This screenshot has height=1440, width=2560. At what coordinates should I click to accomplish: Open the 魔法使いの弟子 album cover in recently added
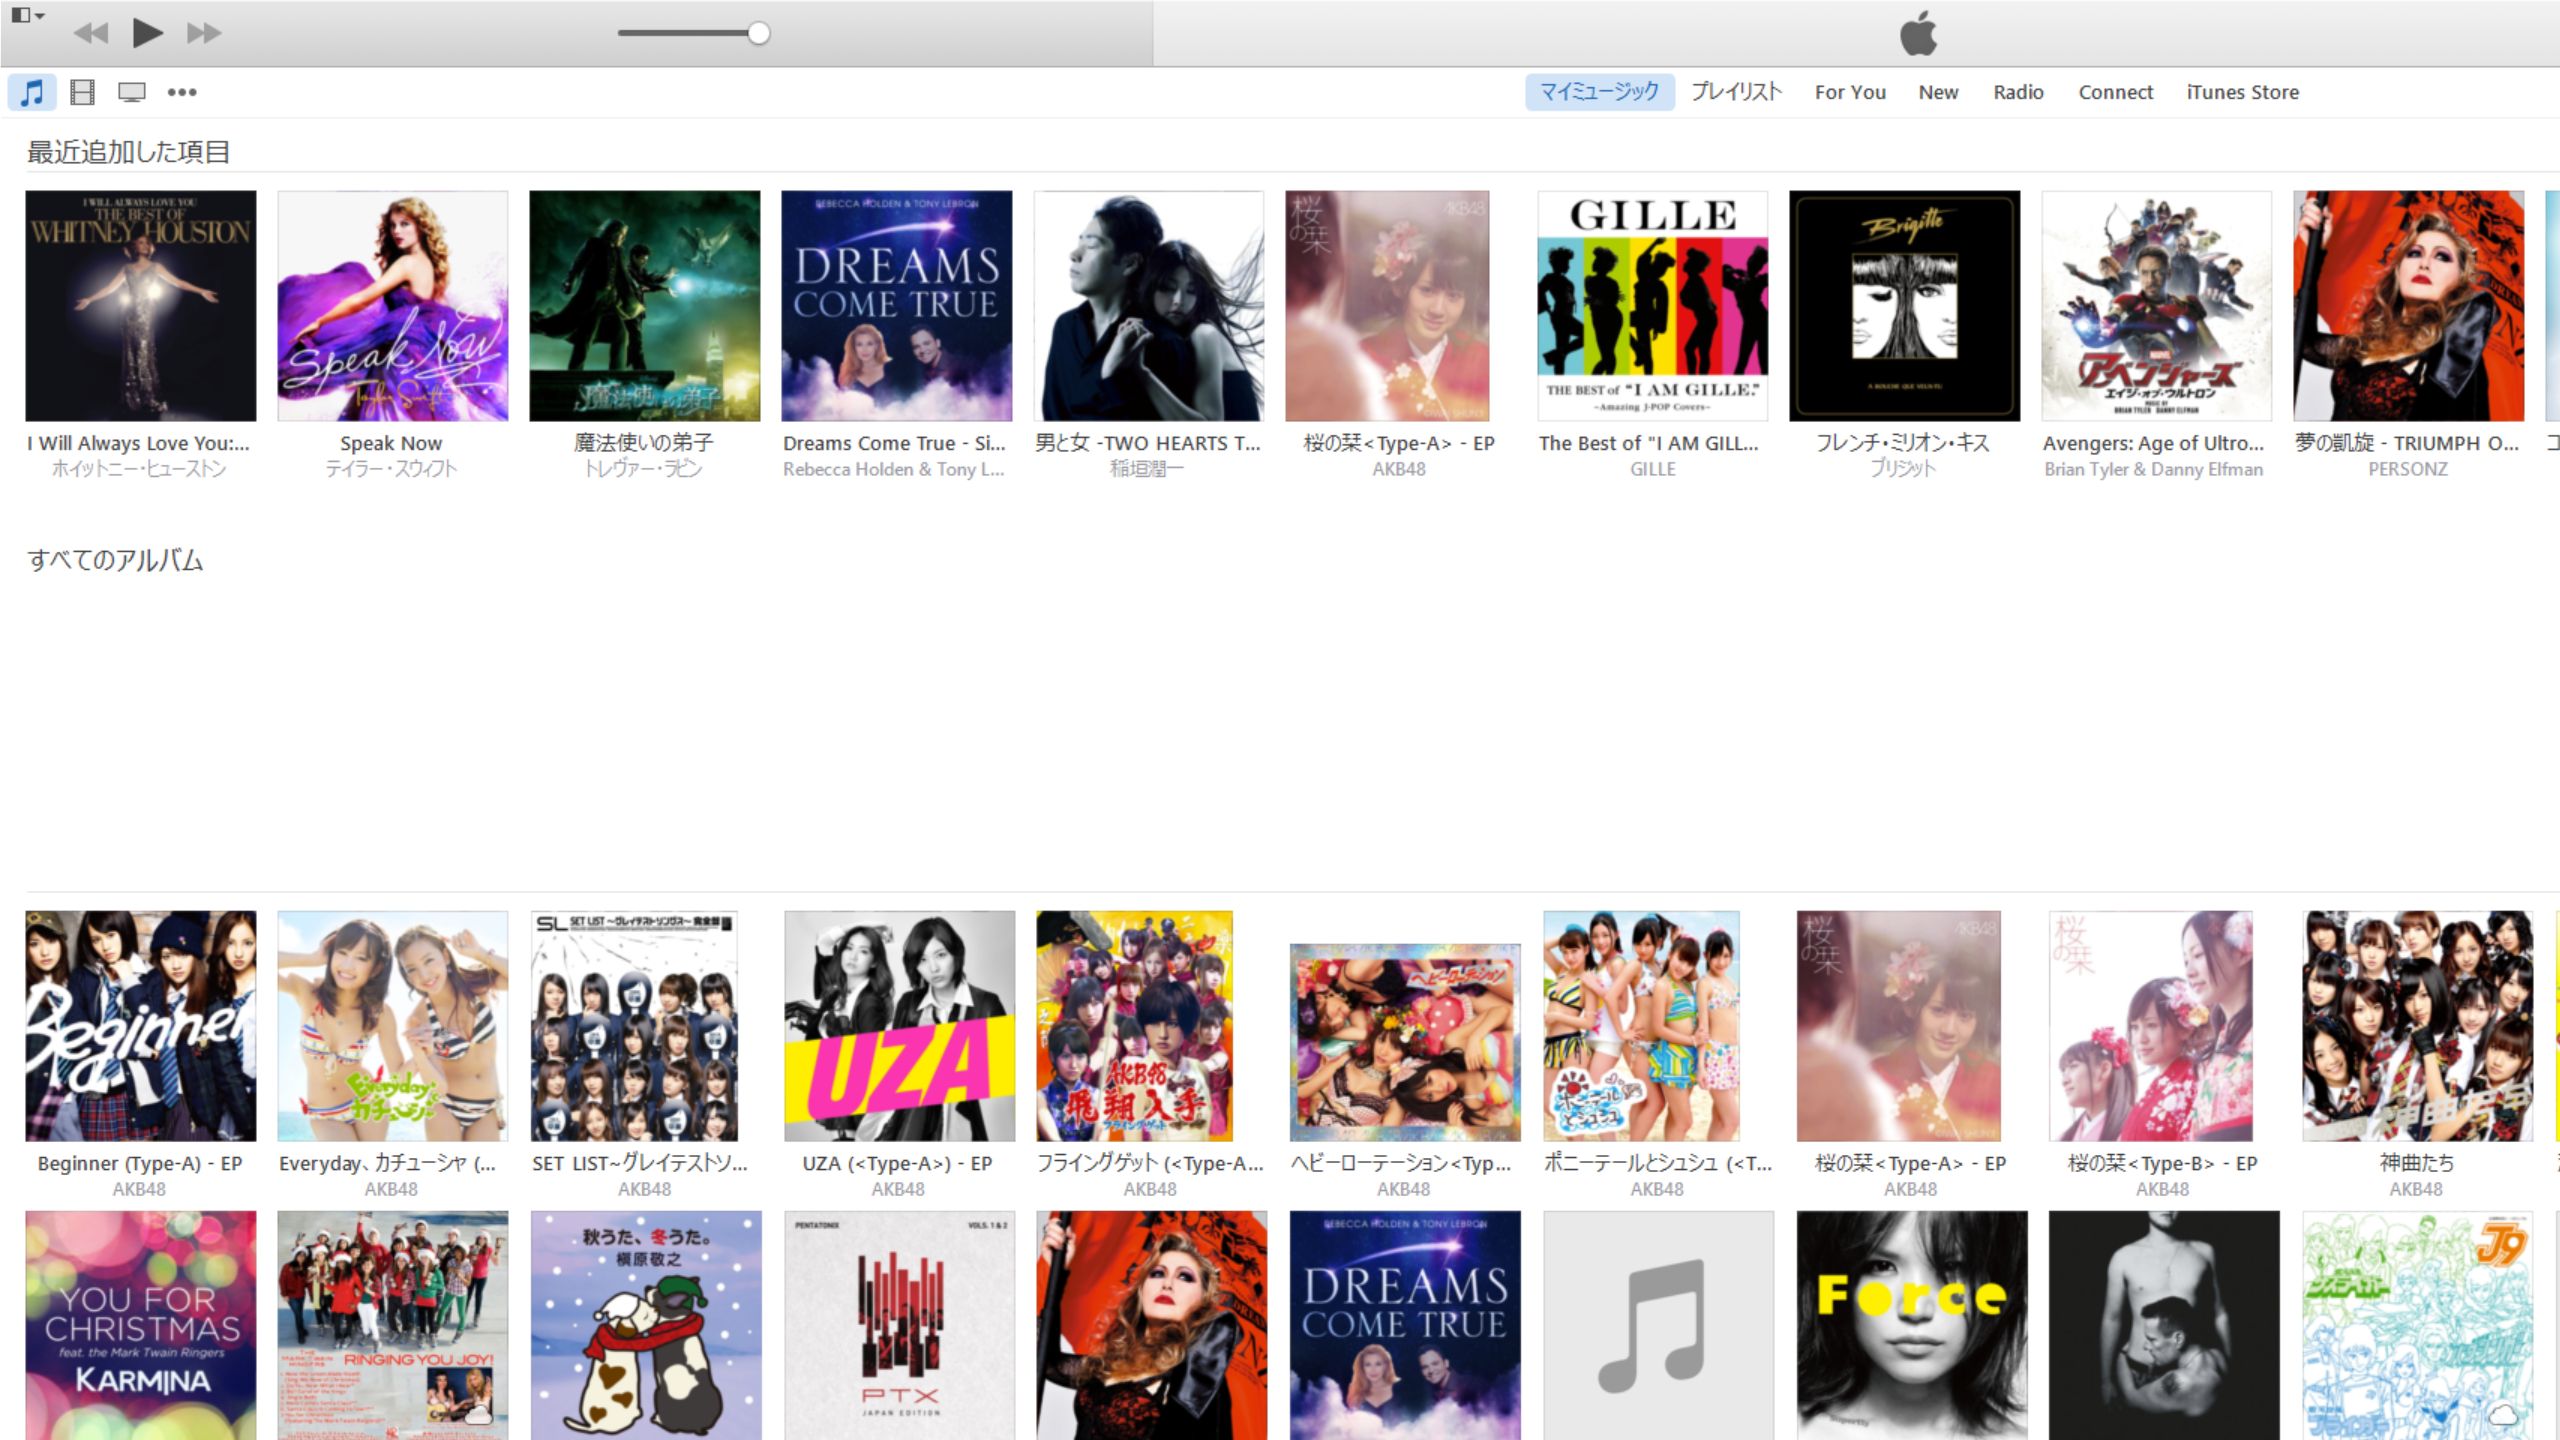click(x=645, y=306)
